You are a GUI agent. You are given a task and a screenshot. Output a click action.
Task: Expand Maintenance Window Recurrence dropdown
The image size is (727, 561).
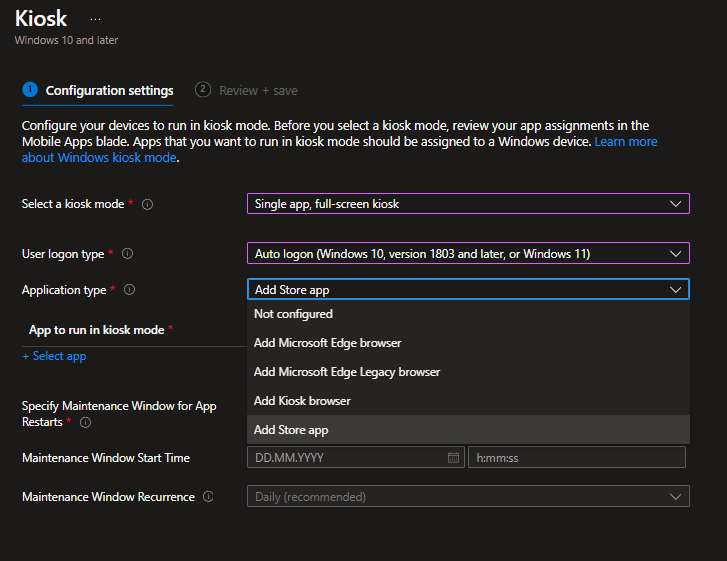click(x=468, y=497)
